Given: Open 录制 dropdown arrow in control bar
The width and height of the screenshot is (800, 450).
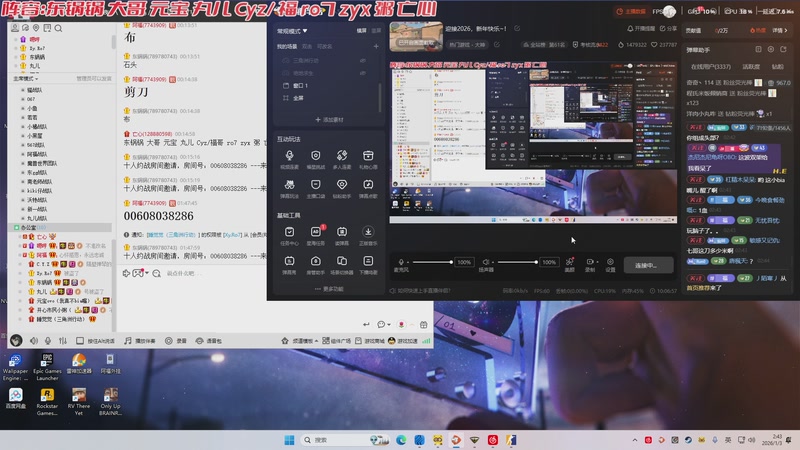Looking at the screenshot, I should pos(597,262).
